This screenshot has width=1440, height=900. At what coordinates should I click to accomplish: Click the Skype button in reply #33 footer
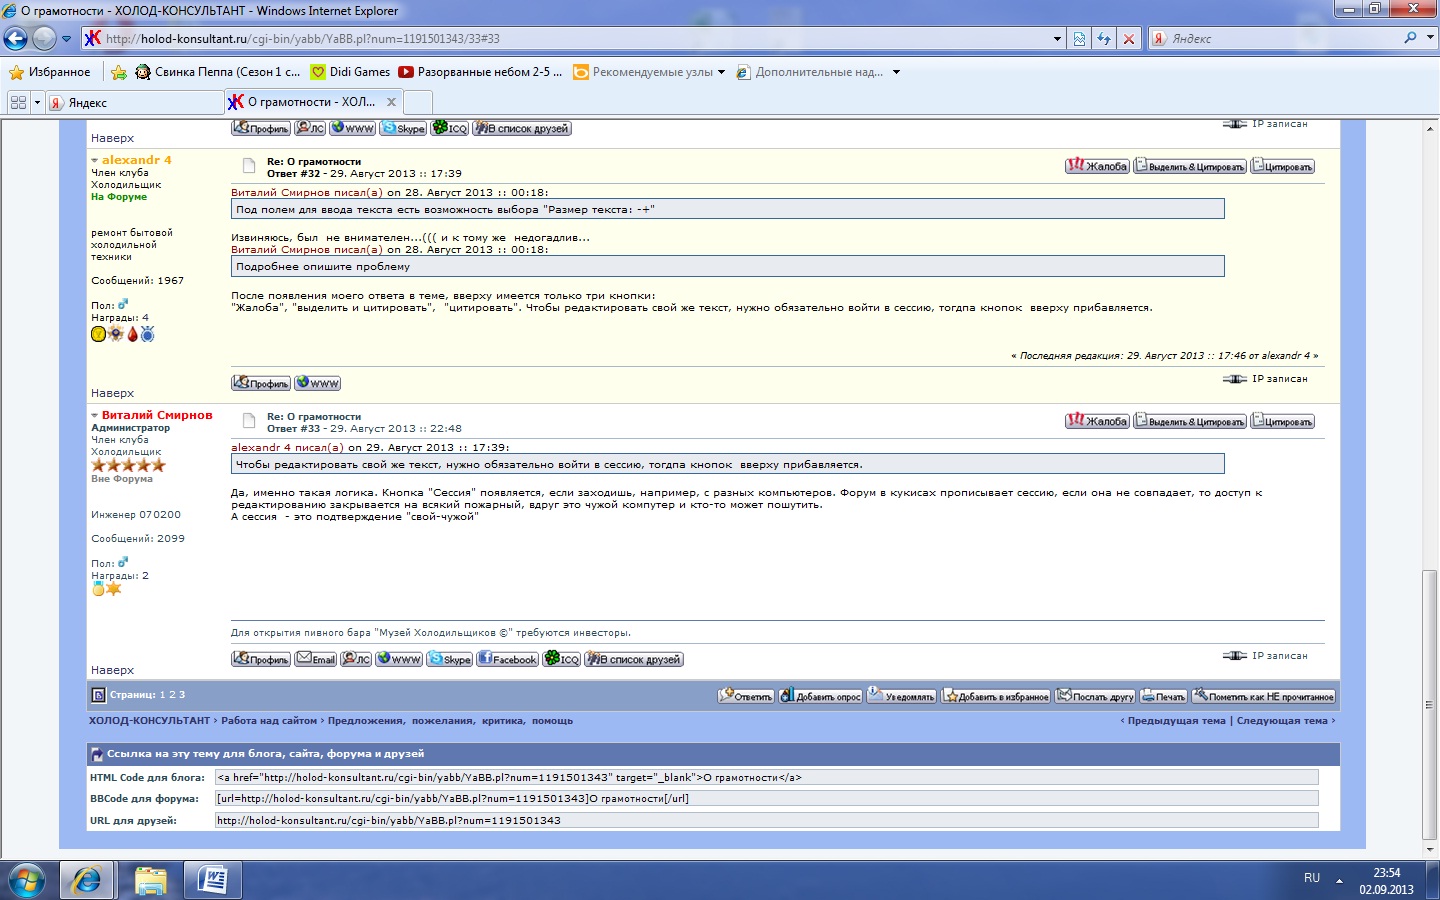[450, 659]
